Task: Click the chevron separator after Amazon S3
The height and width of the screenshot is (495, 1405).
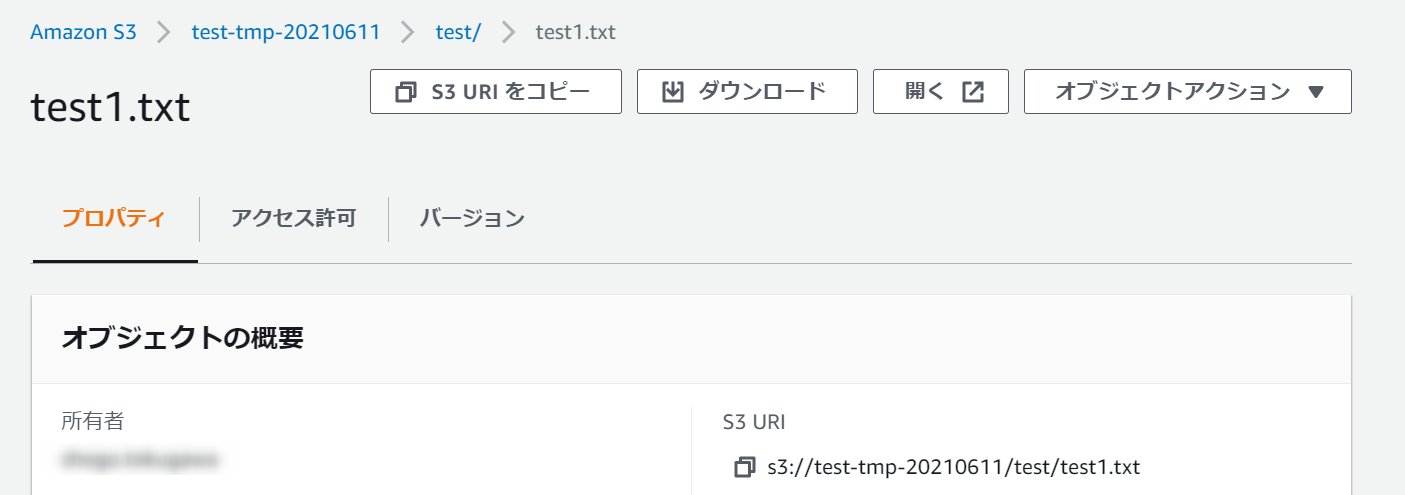Action: (x=164, y=32)
